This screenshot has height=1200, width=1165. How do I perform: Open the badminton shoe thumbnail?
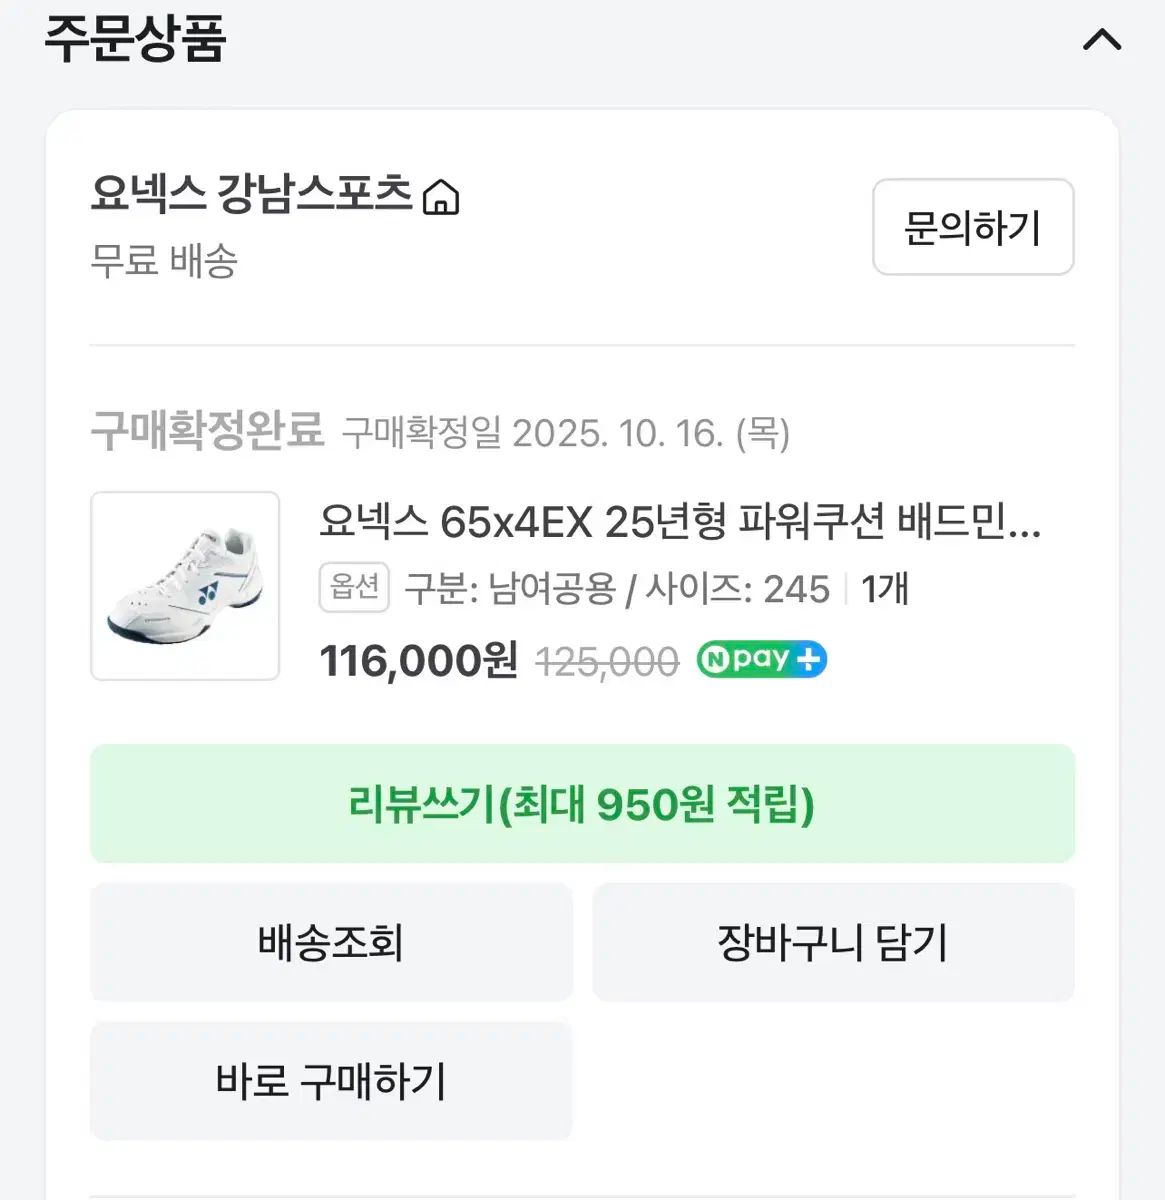[185, 586]
